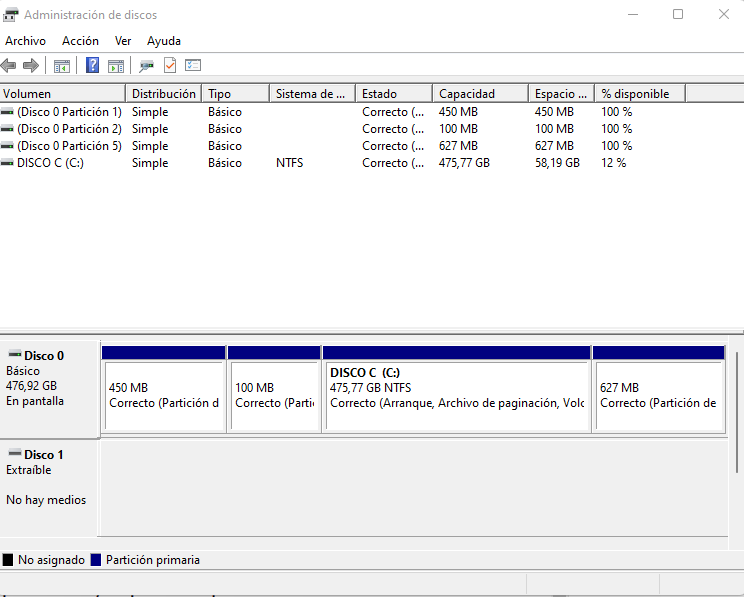Click the disk connect/refresh toolbar icon

click(146, 66)
